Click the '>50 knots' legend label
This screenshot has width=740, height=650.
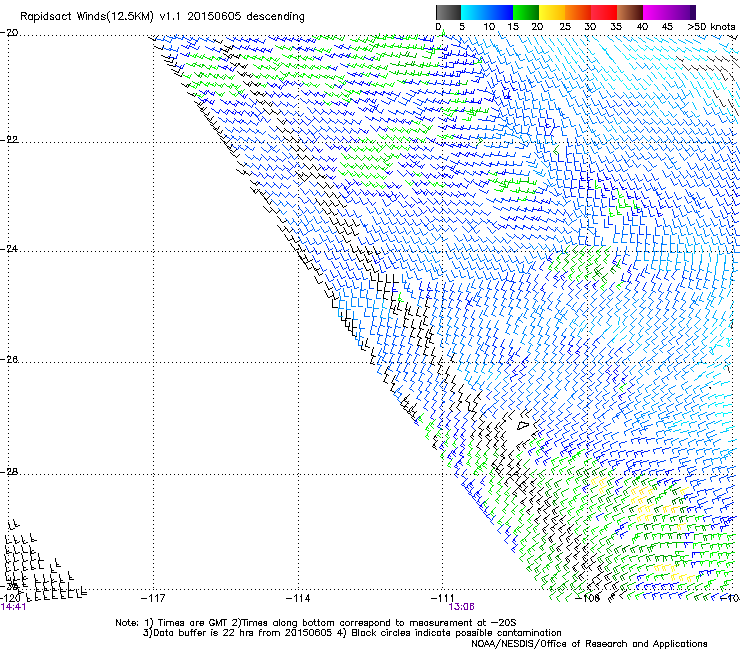click(x=711, y=27)
